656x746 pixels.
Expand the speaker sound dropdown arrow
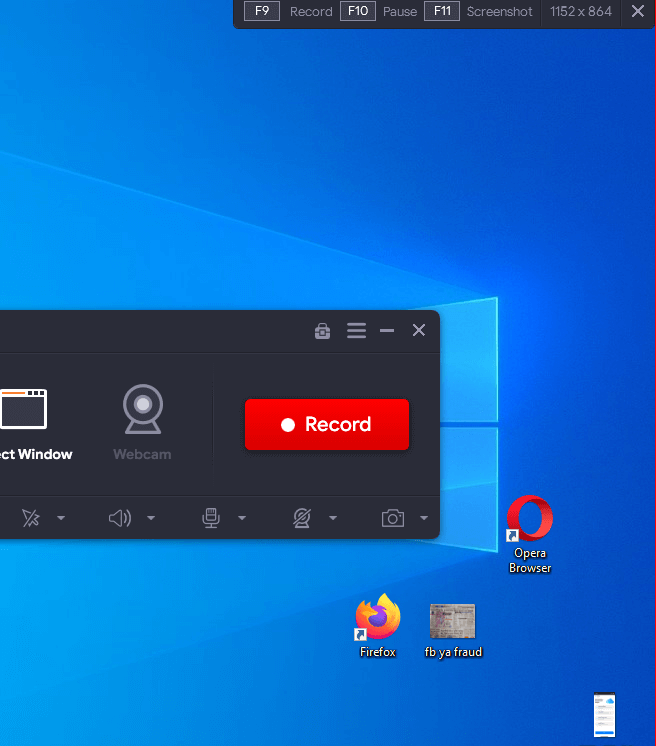pos(151,518)
